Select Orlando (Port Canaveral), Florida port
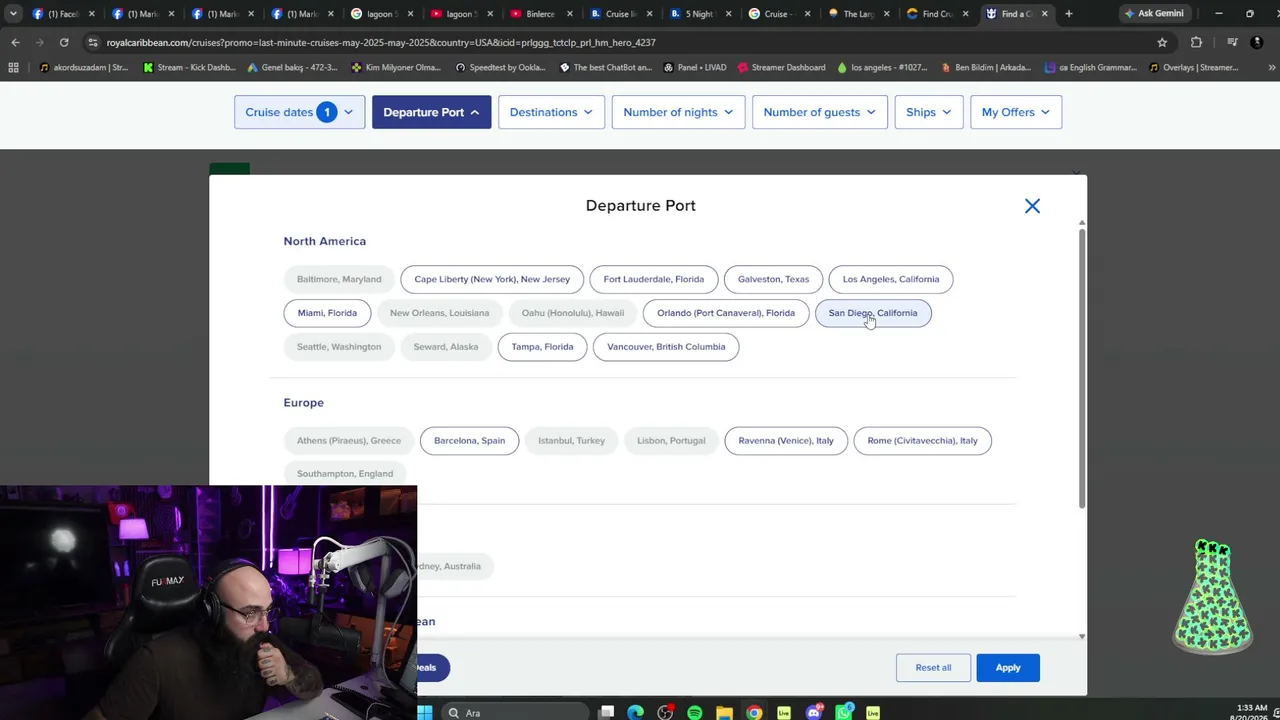This screenshot has width=1280, height=720. point(726,313)
